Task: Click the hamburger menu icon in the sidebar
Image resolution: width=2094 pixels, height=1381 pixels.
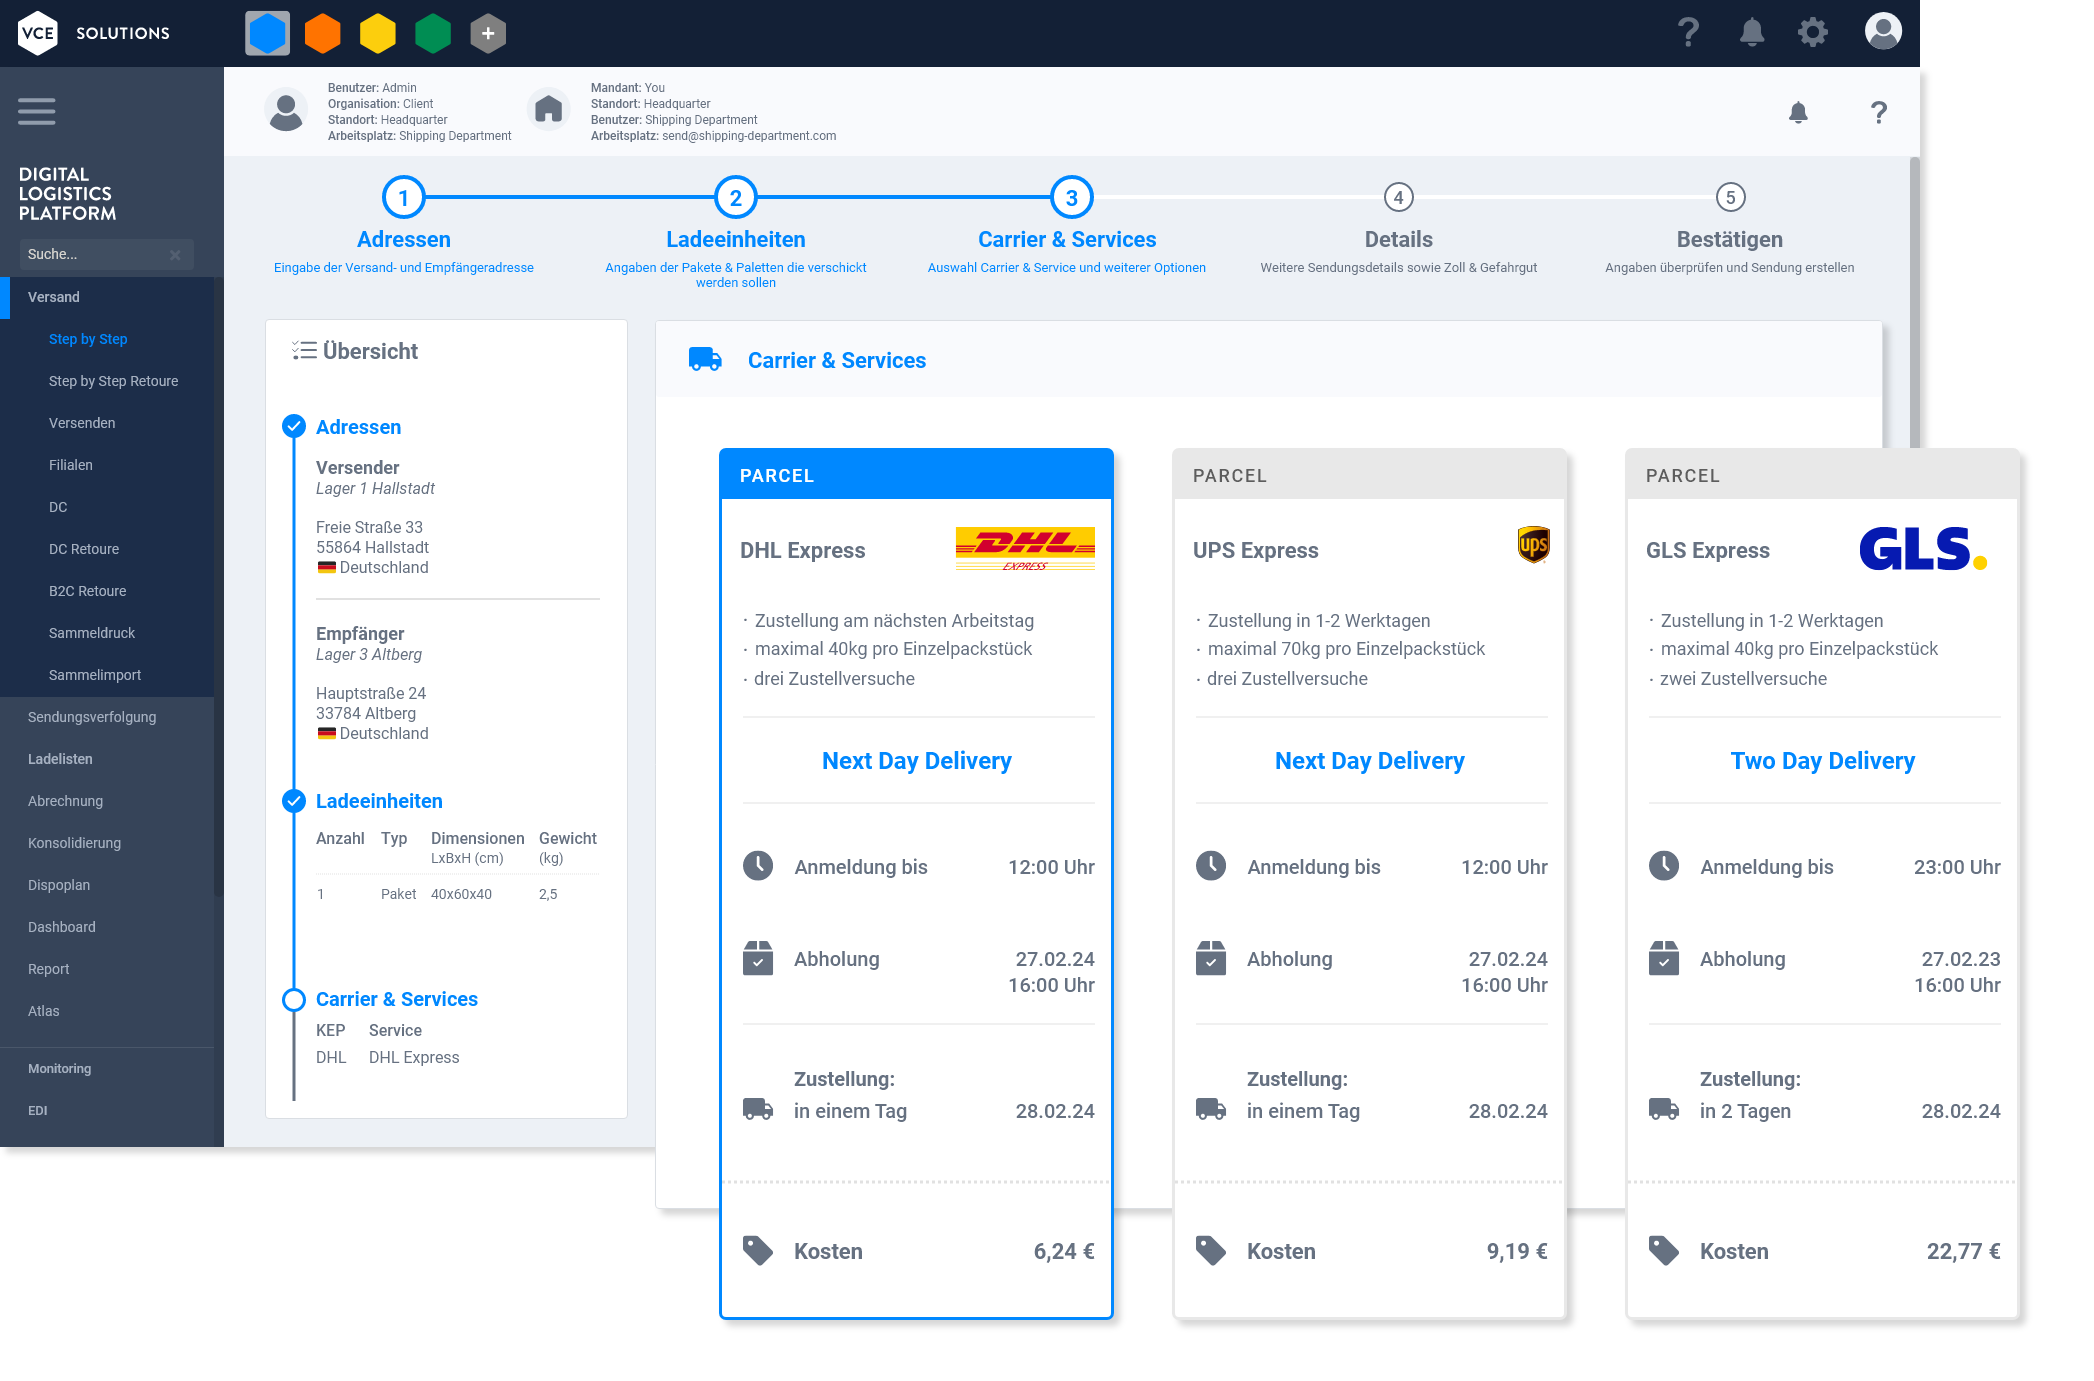Action: coord(37,111)
